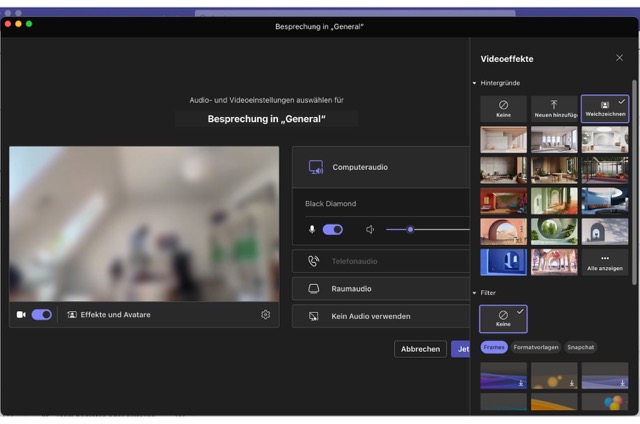Select the desert arch background thumbnail
Screen dimensions: 640x424
click(503, 232)
